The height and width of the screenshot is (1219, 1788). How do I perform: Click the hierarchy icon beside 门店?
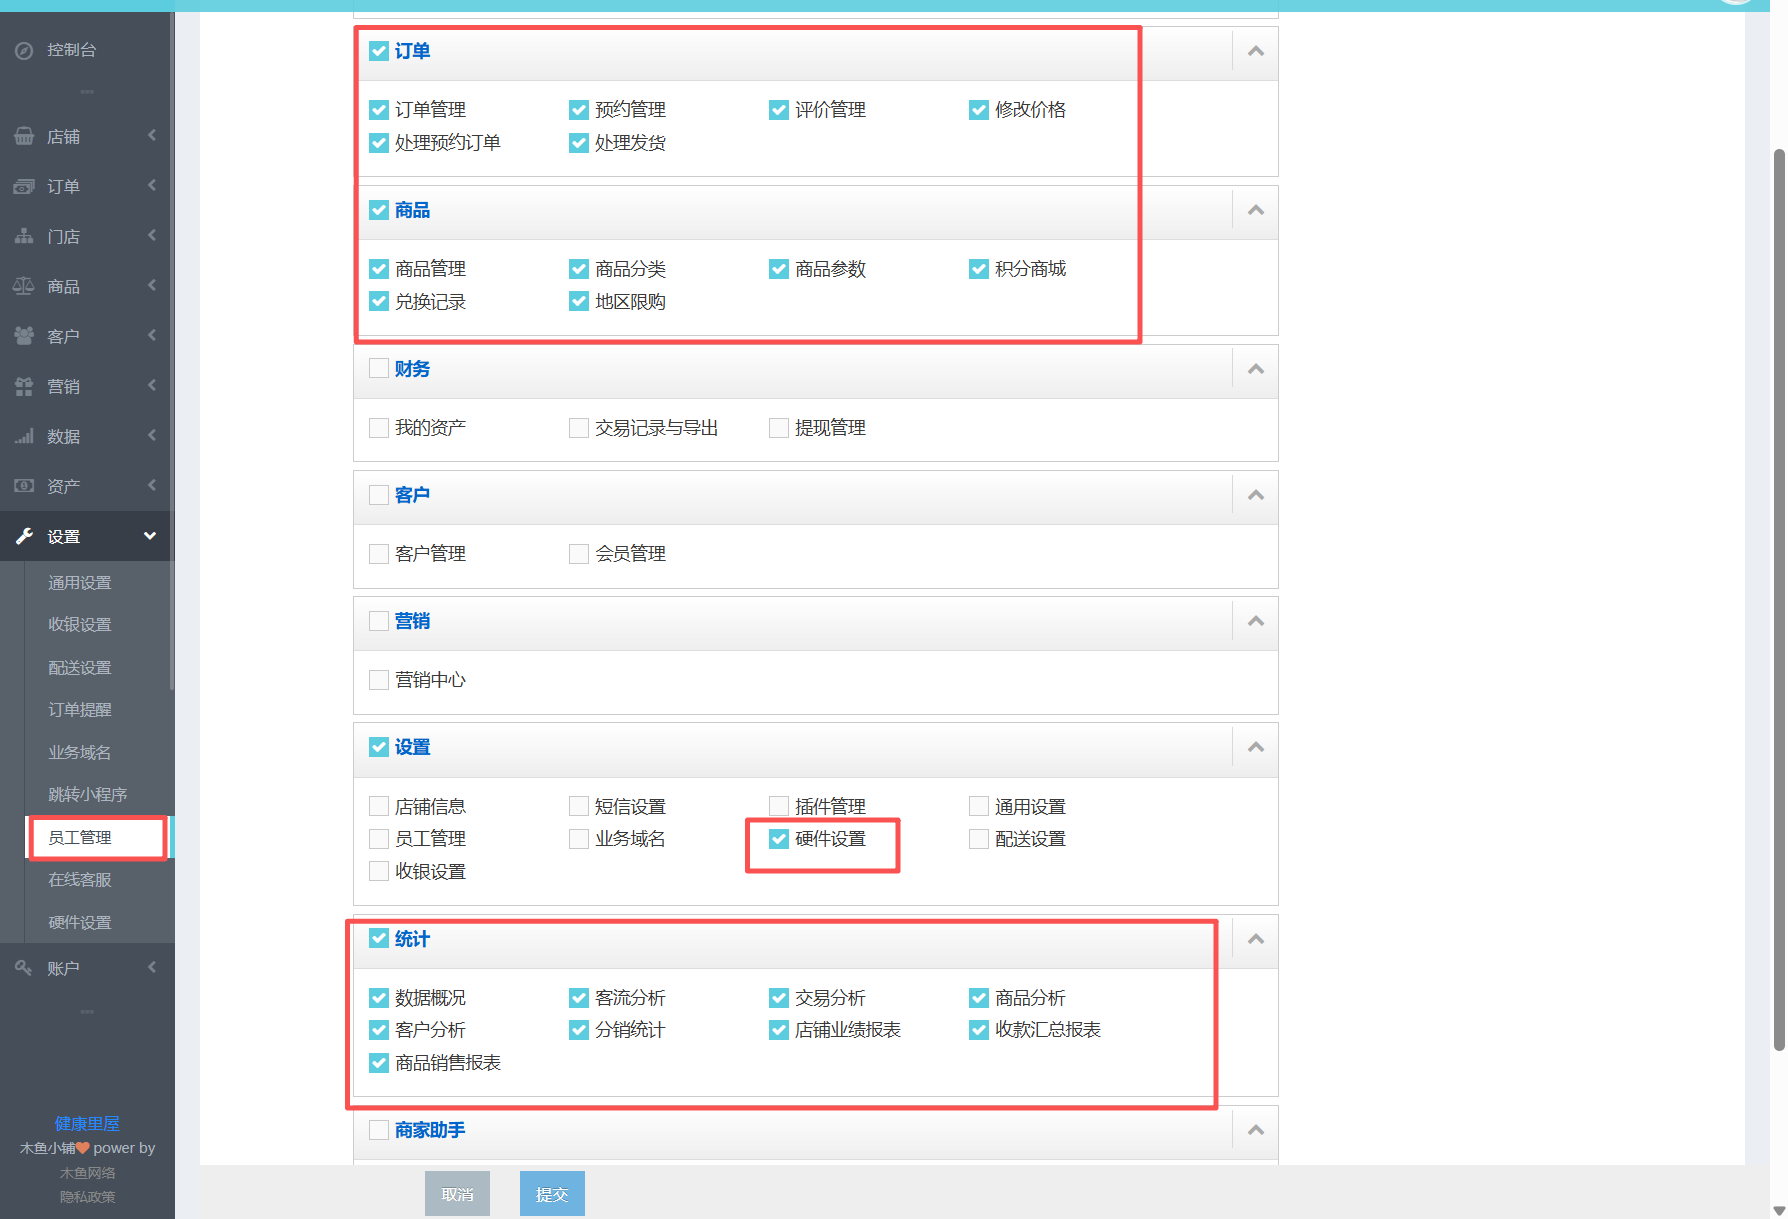(x=24, y=237)
